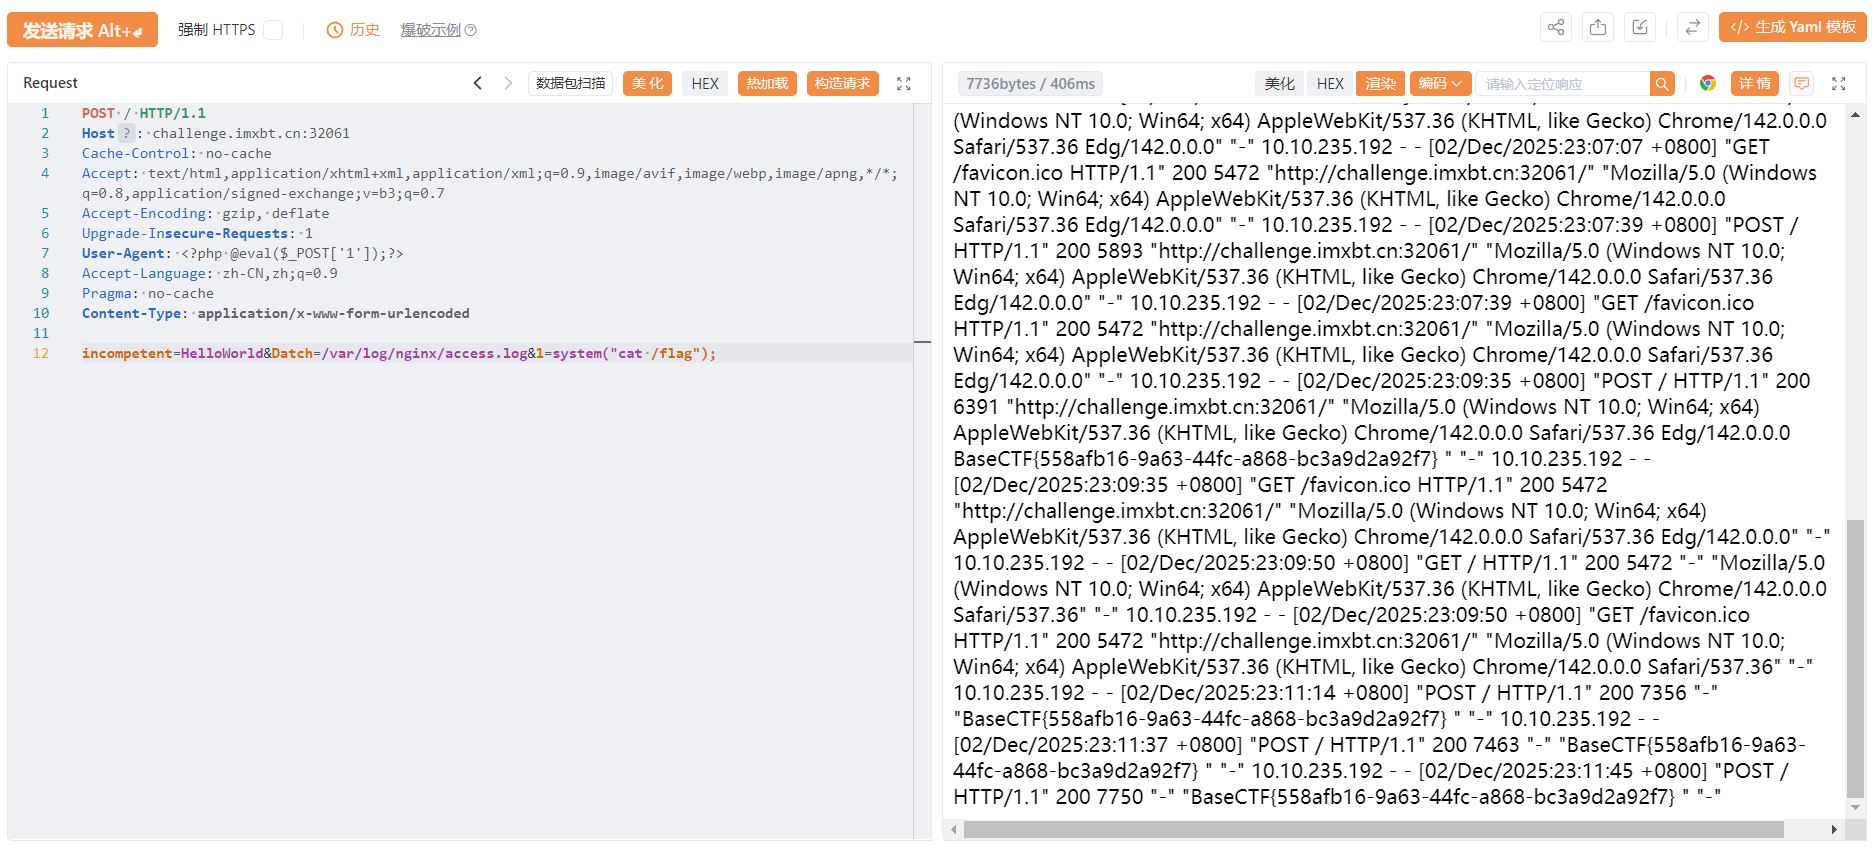Screen dimensions: 1874x846
Task: Click line number 12 in the editor gutter
Action: click(x=41, y=353)
